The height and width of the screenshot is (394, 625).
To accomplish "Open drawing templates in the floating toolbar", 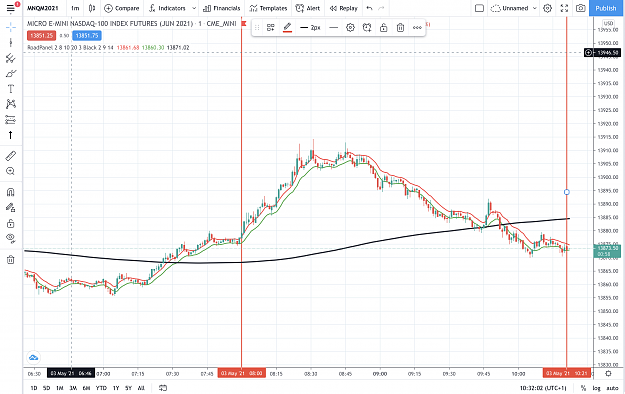I will click(x=271, y=28).
